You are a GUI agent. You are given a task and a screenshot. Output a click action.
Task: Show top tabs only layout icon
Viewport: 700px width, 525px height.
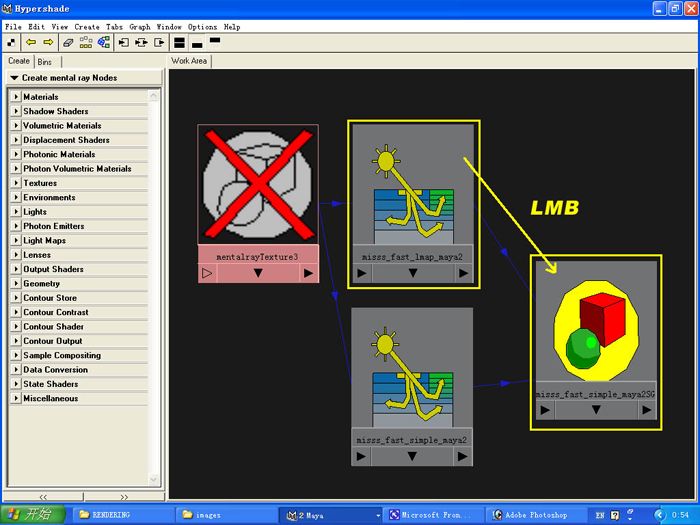[215, 42]
